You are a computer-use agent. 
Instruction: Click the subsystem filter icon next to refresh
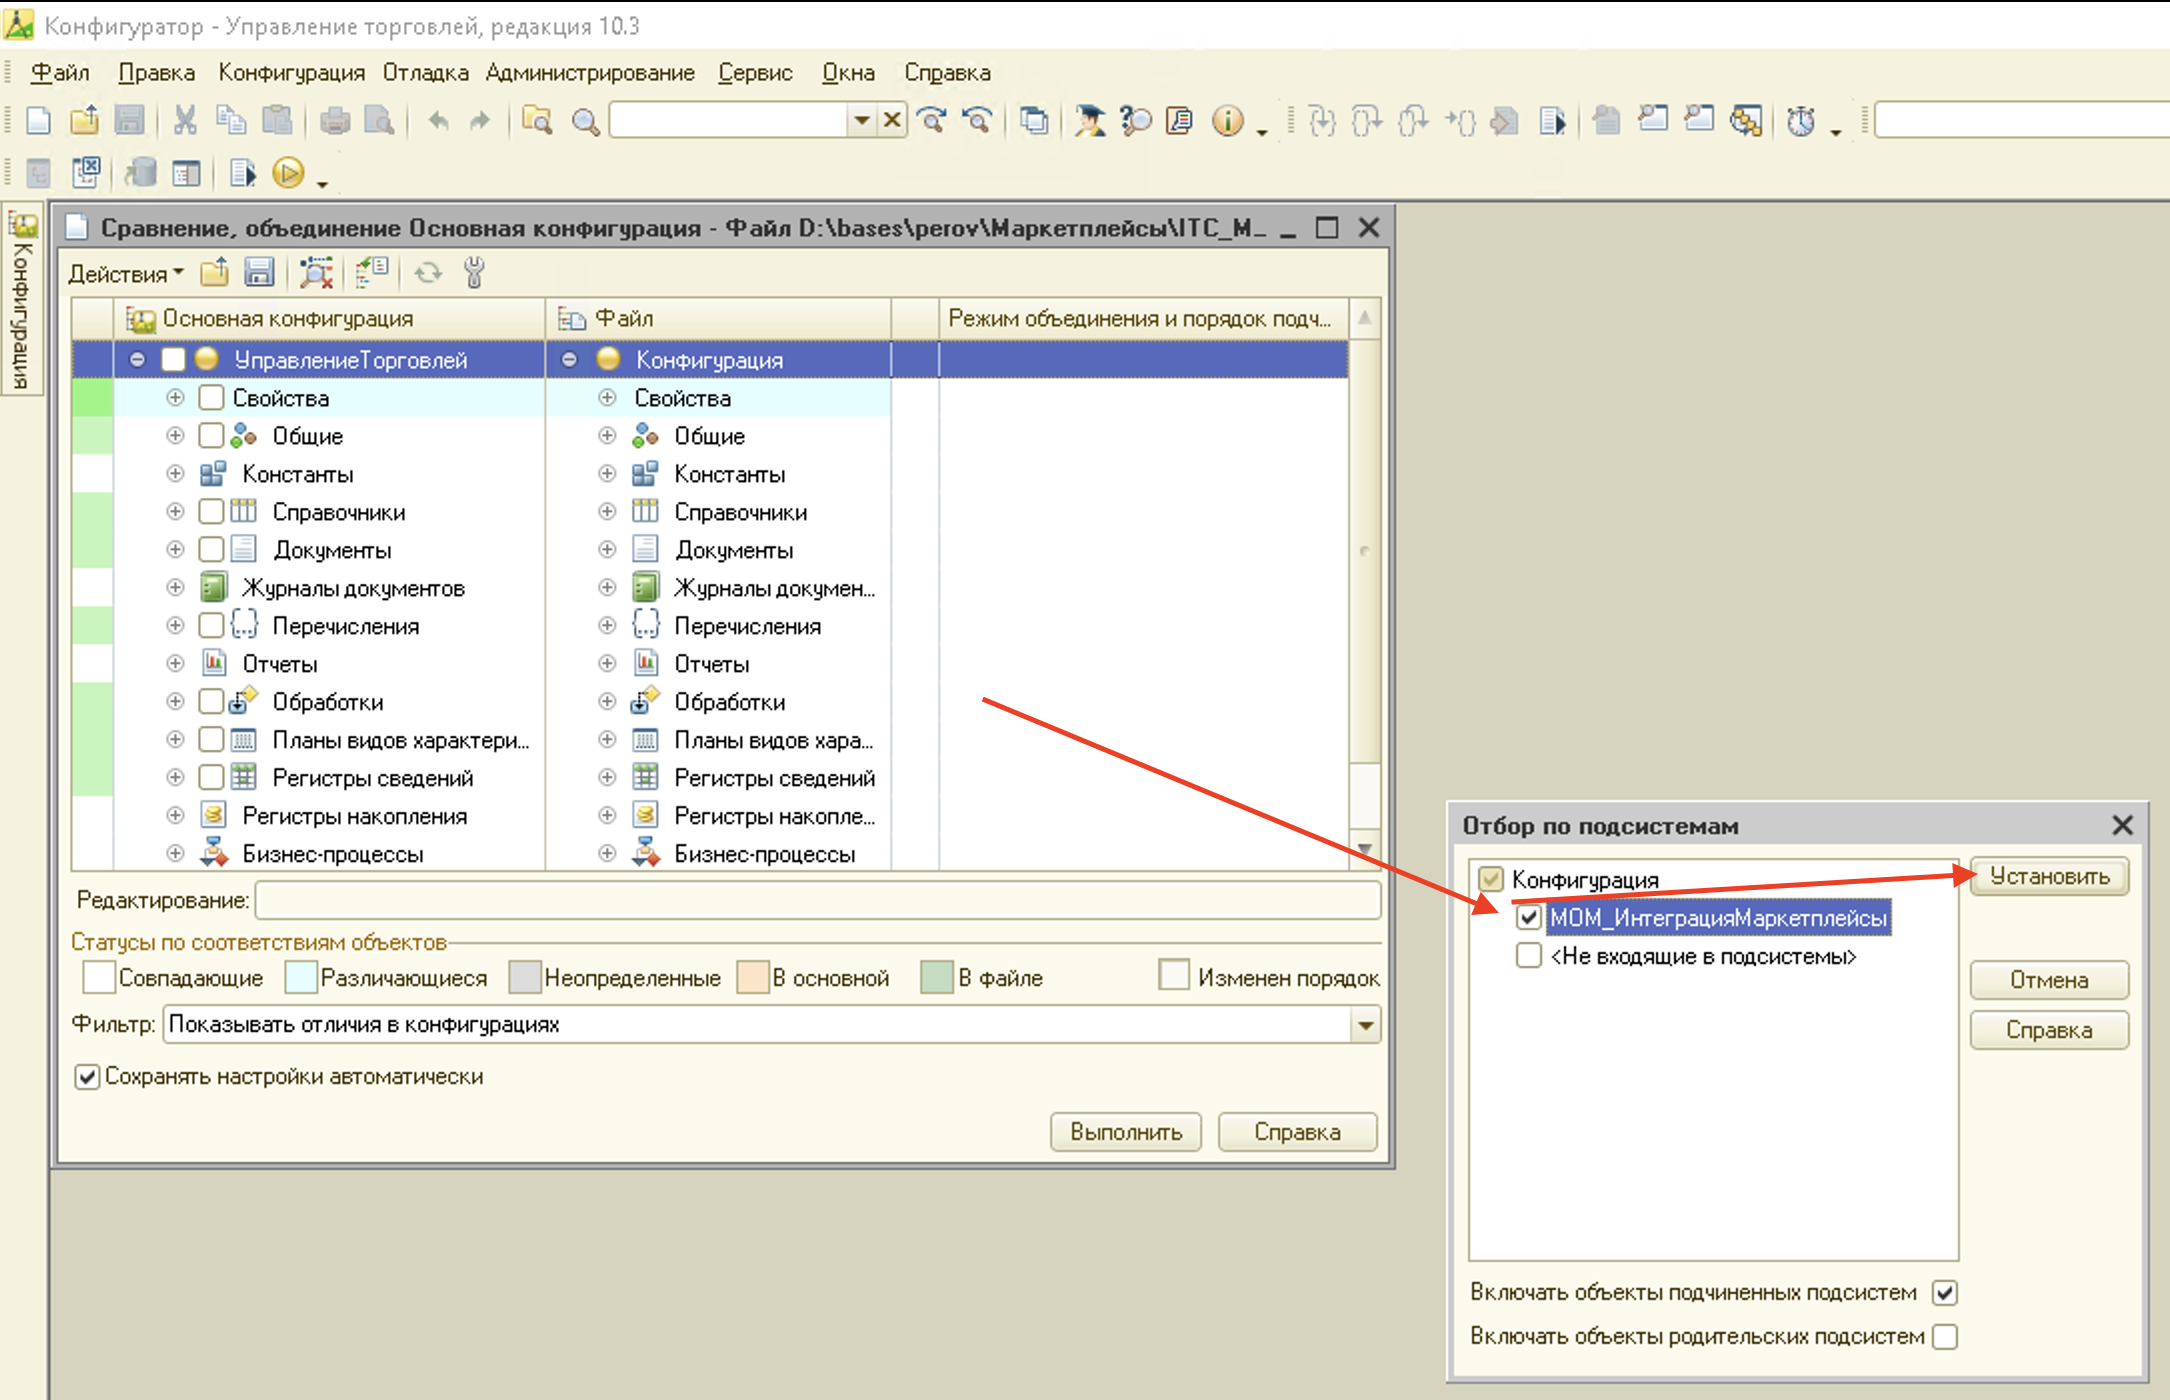click(x=372, y=272)
